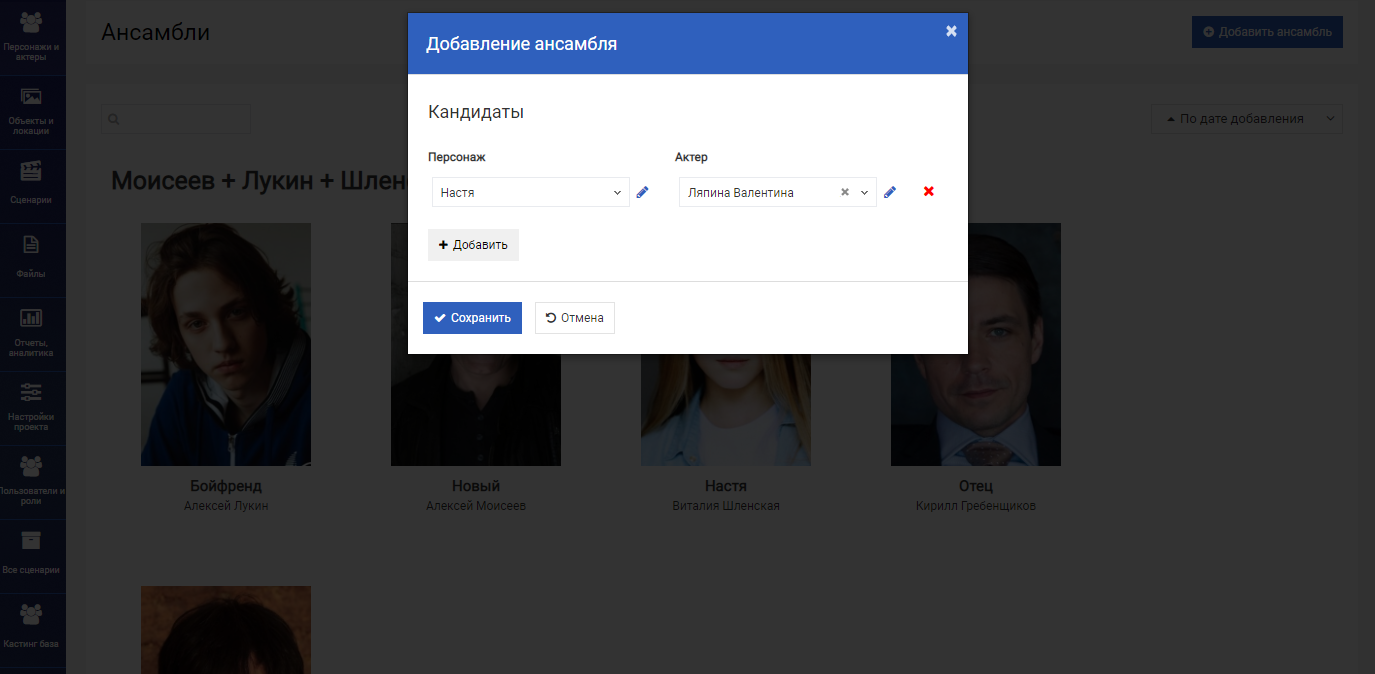Click into the ensembles search field
Viewport: 1375px width, 674px height.
[x=176, y=119]
